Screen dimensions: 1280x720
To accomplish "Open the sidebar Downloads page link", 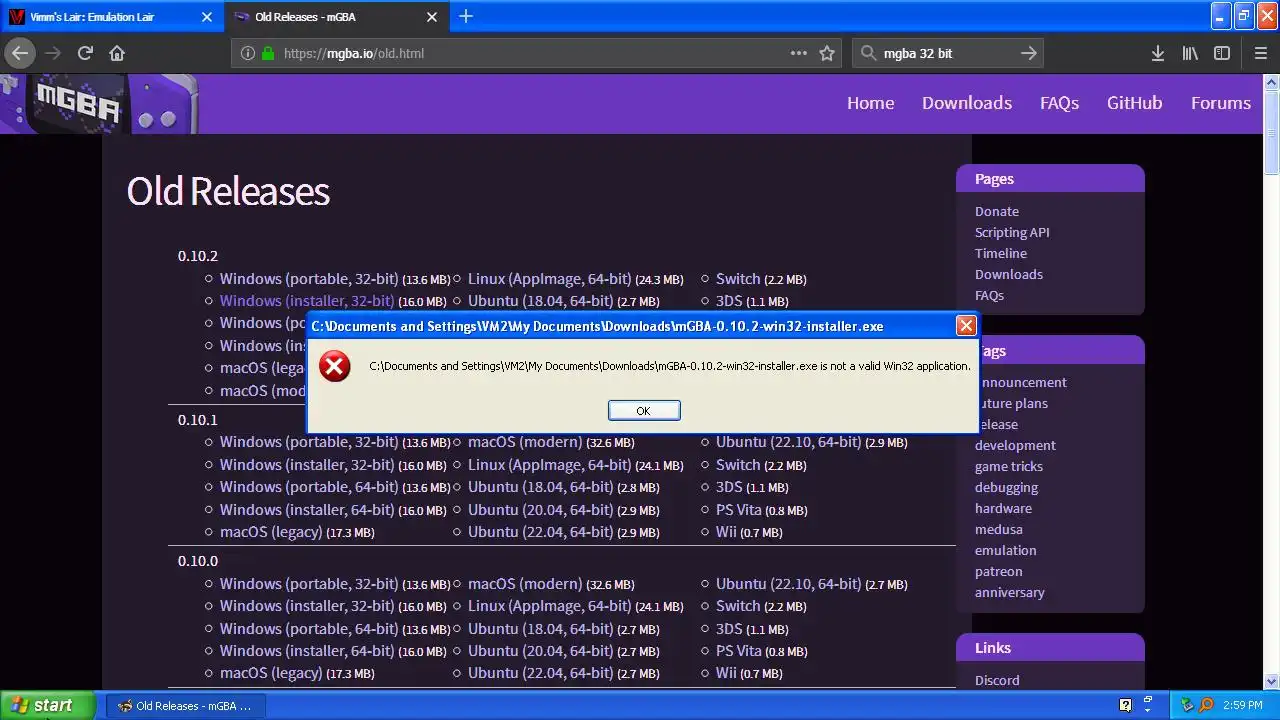I will pos(1009,274).
